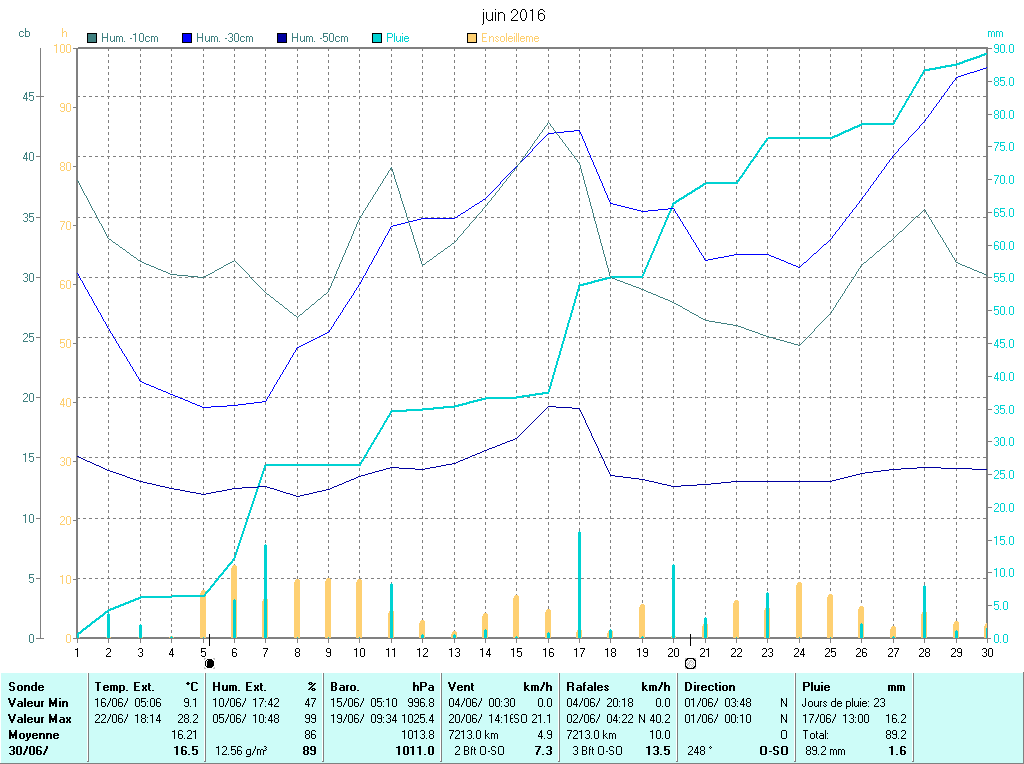Click the Direction column header

tap(709, 687)
